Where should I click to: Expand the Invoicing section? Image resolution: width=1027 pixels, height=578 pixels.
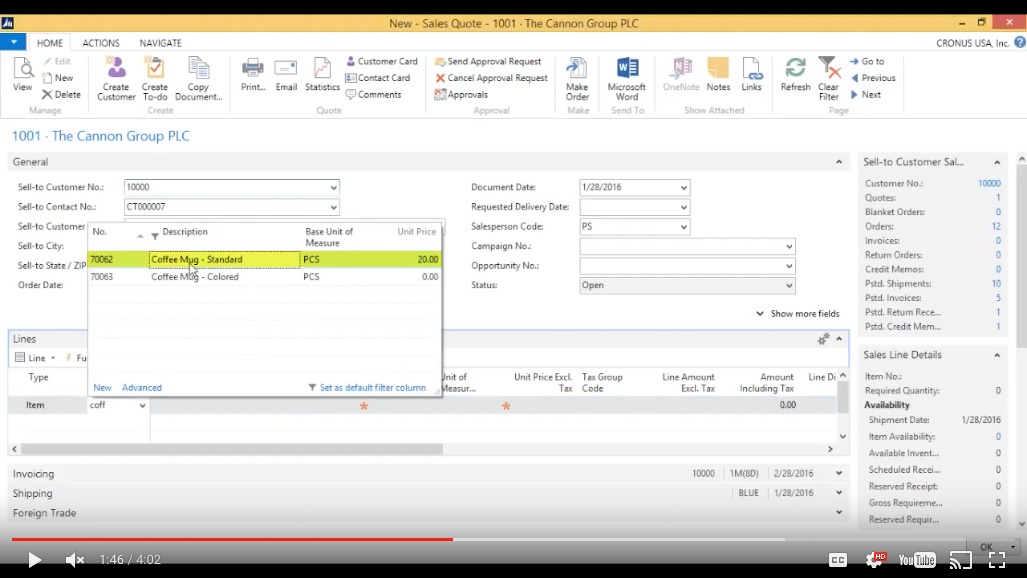(839, 473)
